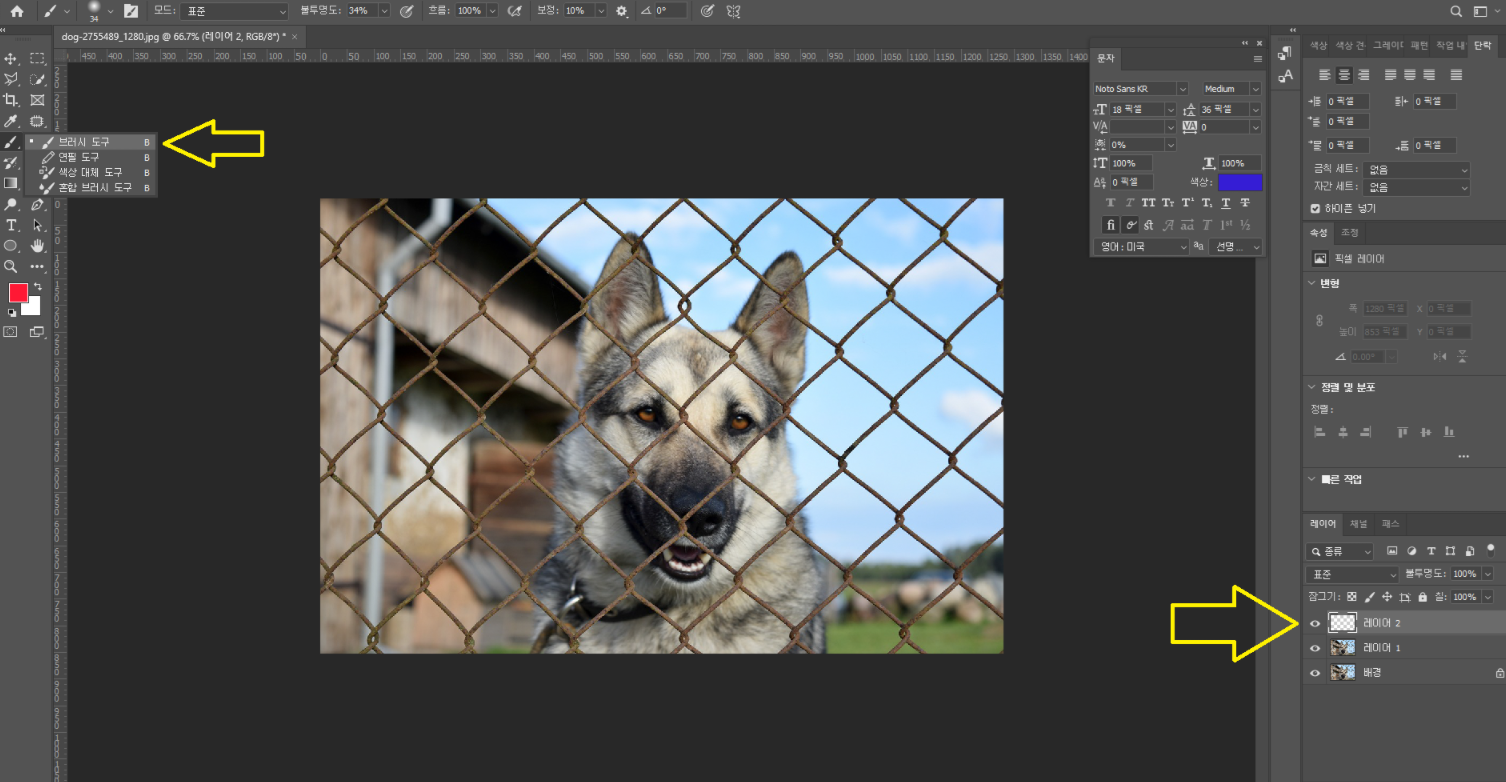Select the Type tool
This screenshot has height=782, width=1506.
[11, 225]
